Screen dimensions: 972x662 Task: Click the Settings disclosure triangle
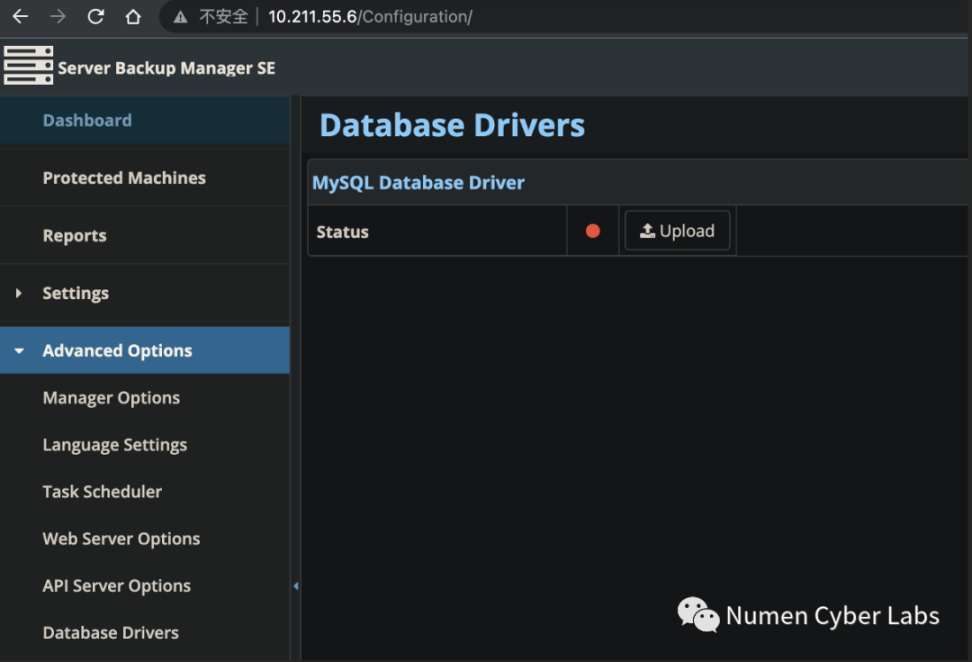pos(17,293)
